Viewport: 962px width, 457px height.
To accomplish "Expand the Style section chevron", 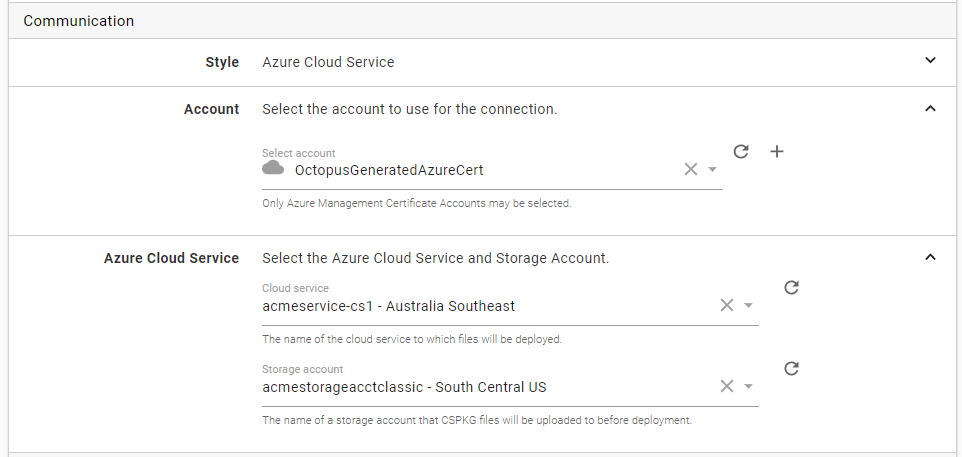I will pos(930,61).
